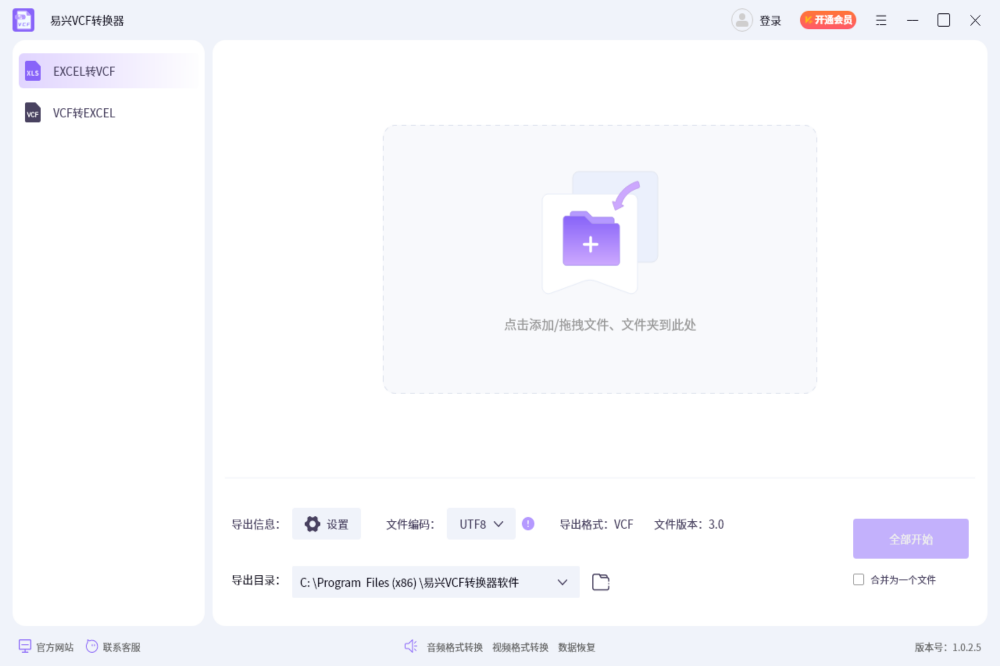Image resolution: width=1000 pixels, height=666 pixels.
Task: Click the user avatar icon
Action: 742,20
